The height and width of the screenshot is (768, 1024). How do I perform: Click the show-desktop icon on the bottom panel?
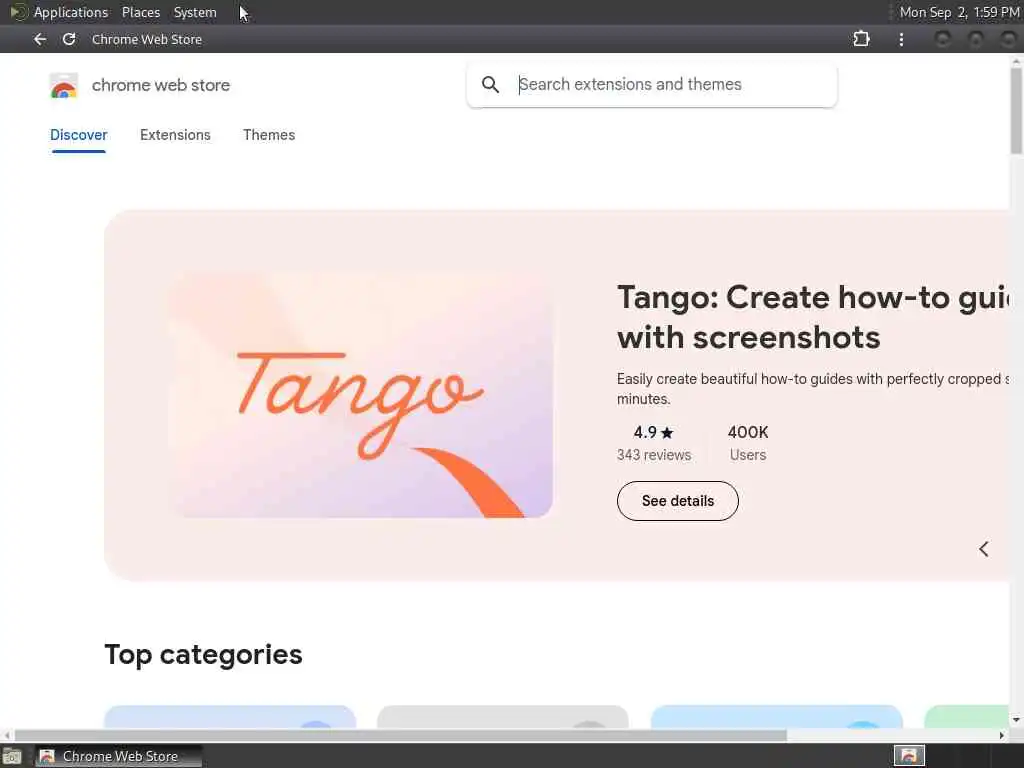pos(12,756)
